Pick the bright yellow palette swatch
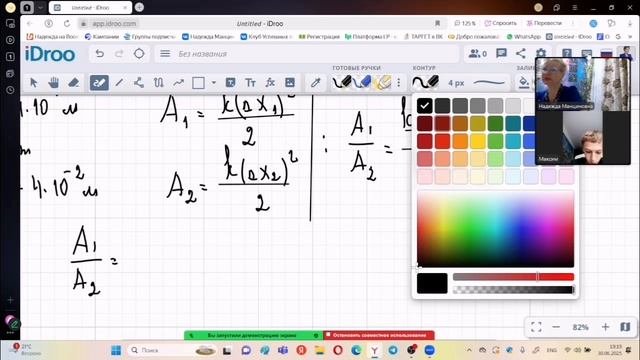Screen dimensions: 640x360 [x=478, y=141]
